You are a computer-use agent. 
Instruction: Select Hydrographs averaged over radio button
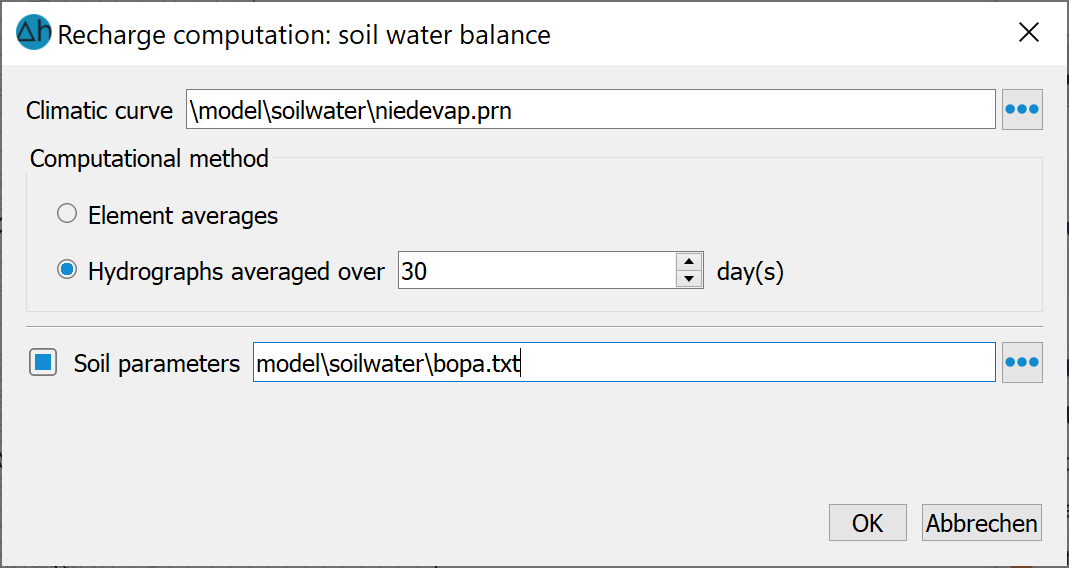tap(67, 271)
